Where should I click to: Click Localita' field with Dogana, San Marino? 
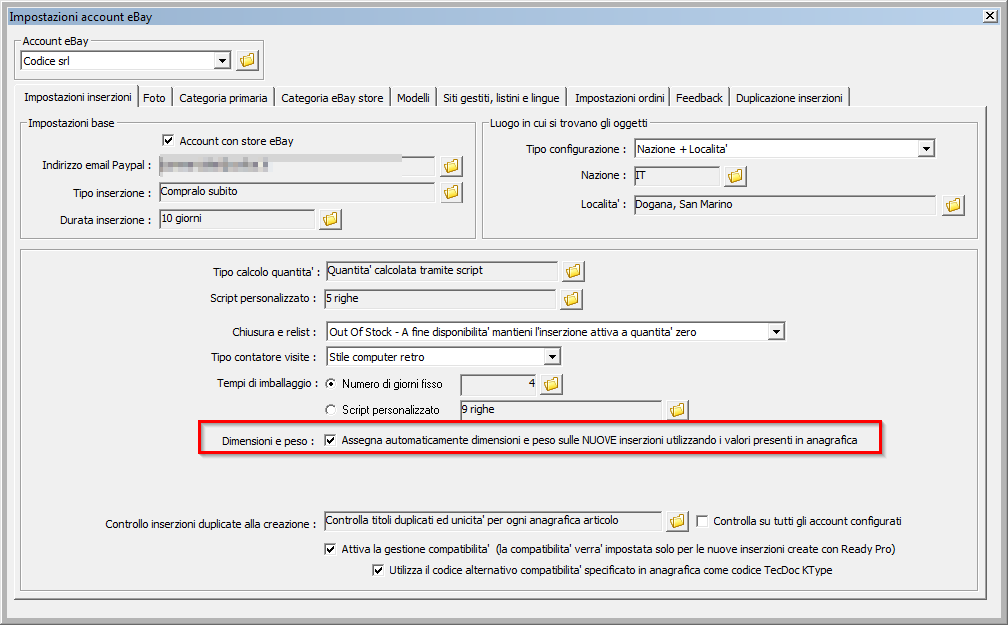785,204
